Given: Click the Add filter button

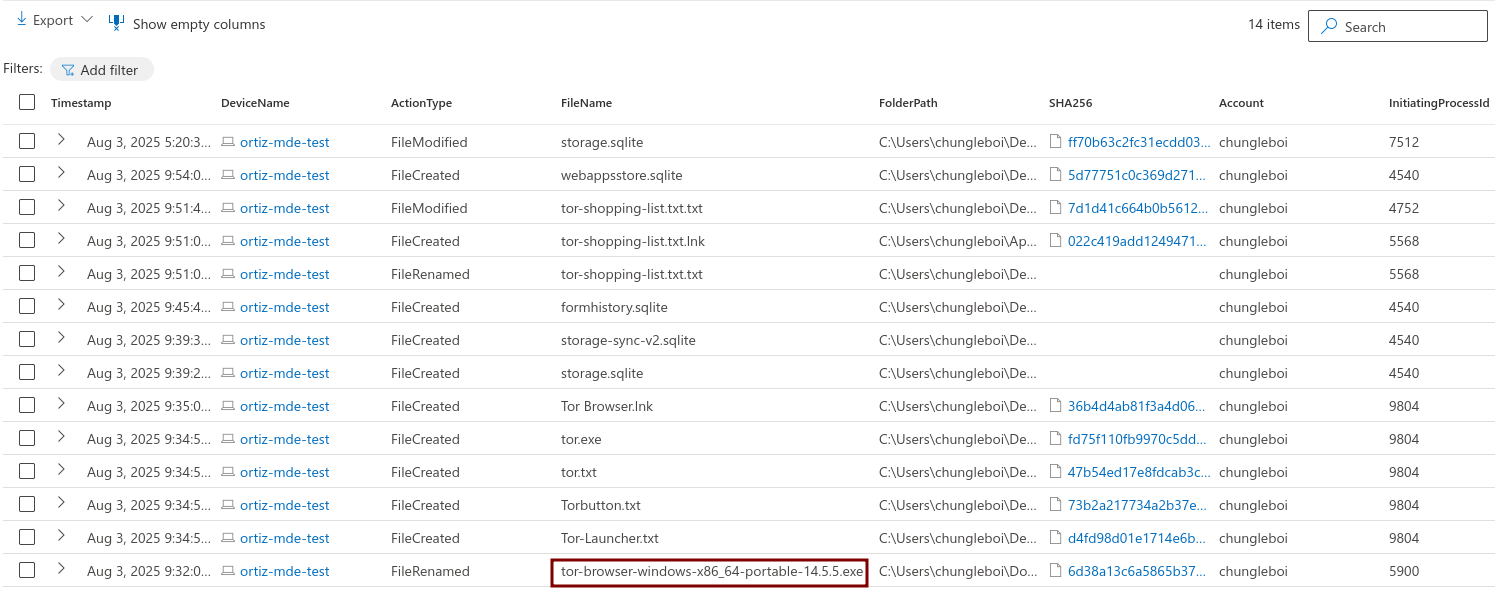Looking at the screenshot, I should [x=102, y=70].
